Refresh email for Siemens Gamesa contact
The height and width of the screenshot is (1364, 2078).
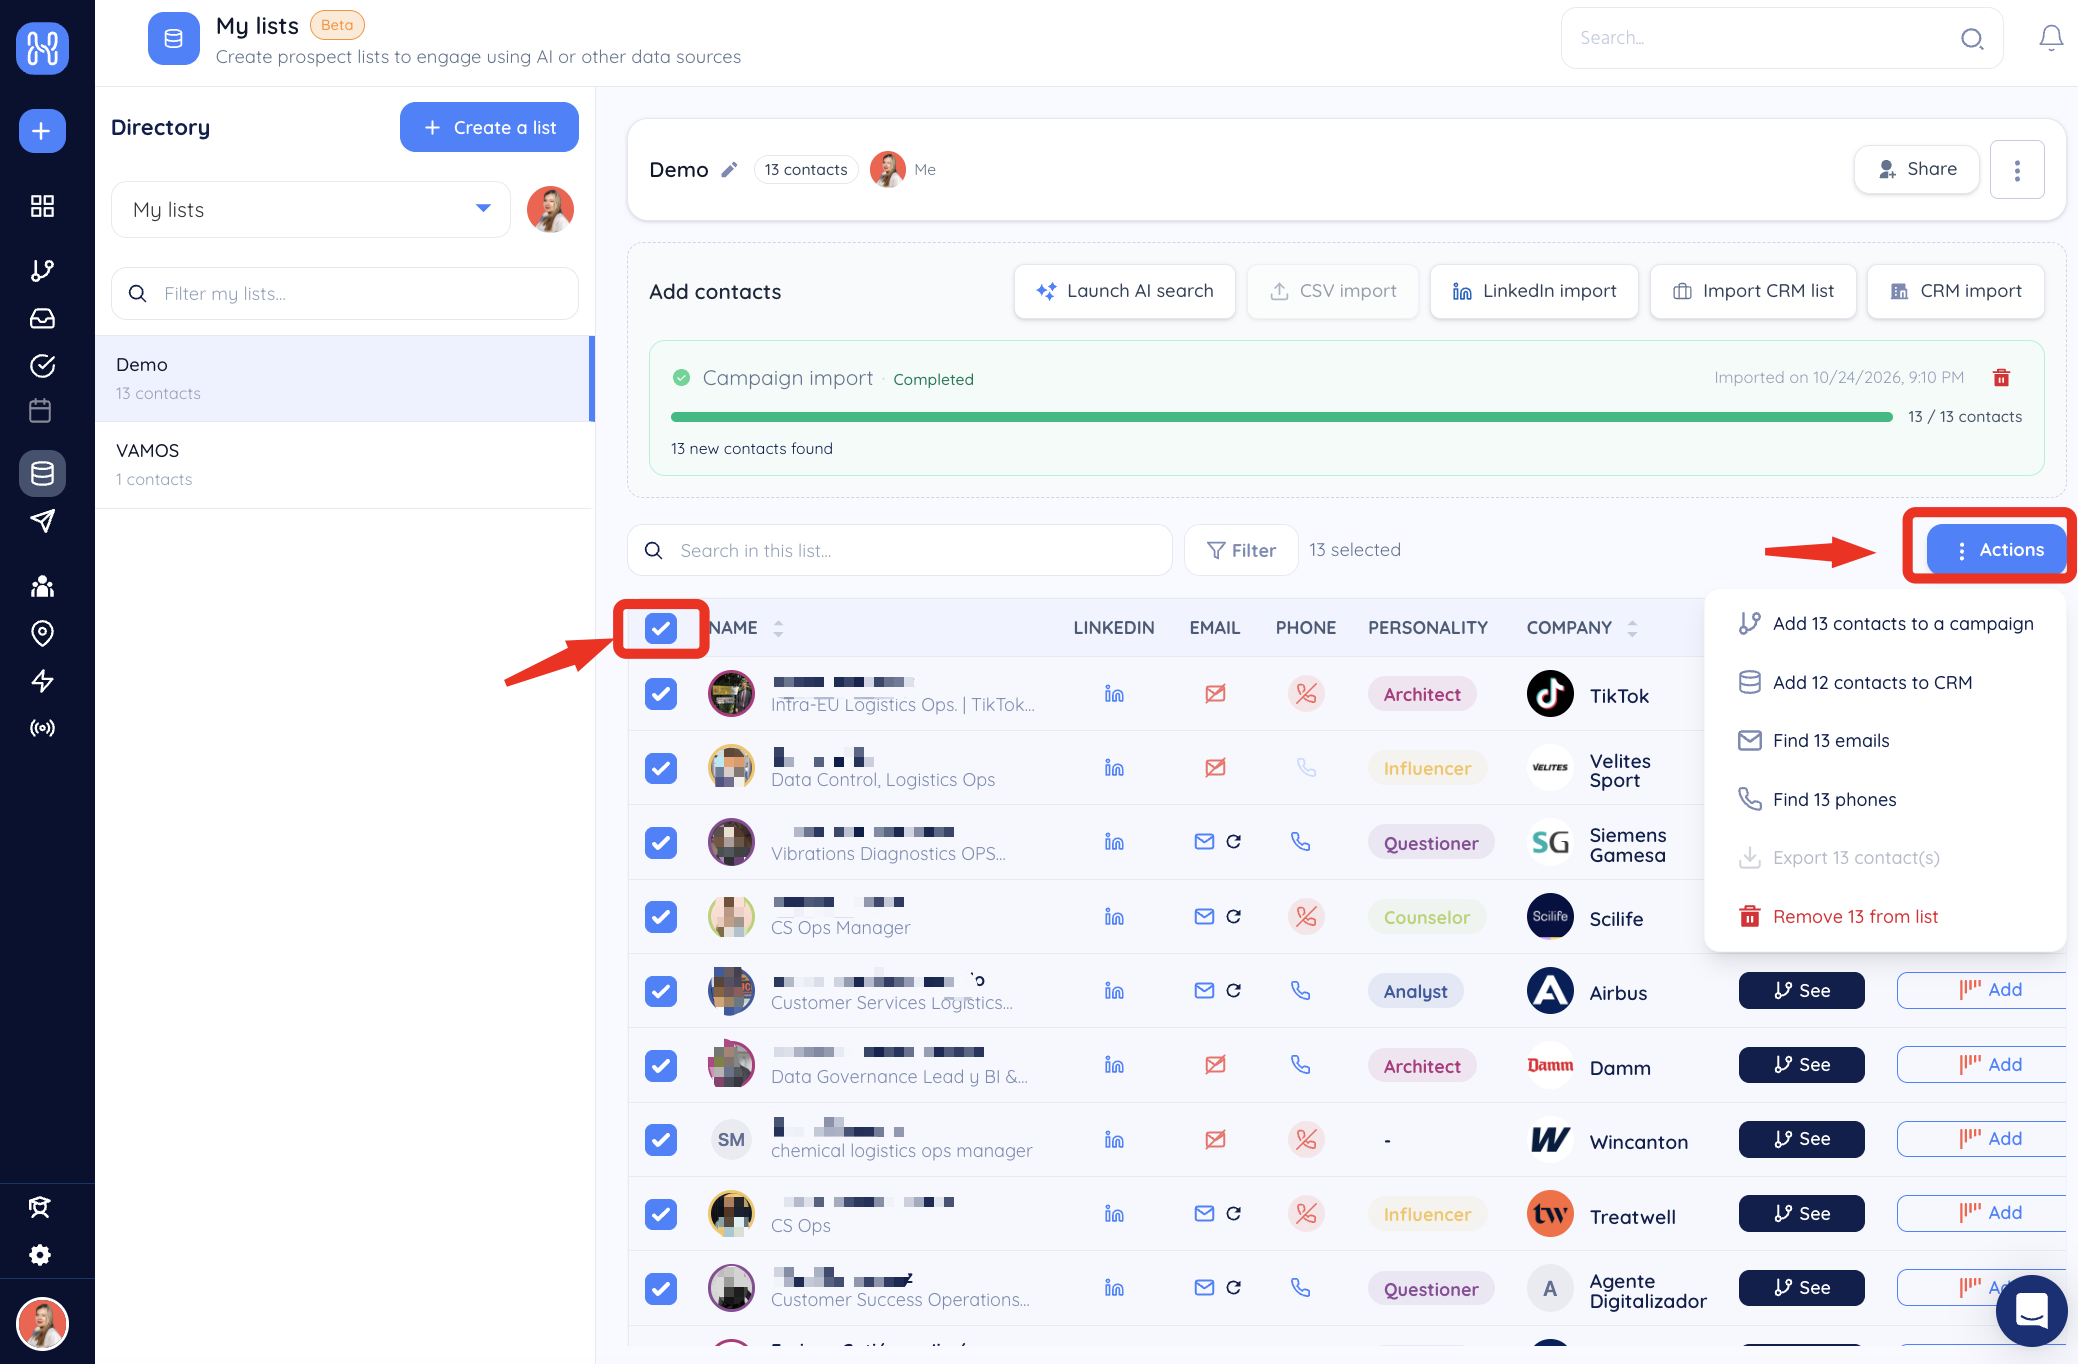[1234, 842]
